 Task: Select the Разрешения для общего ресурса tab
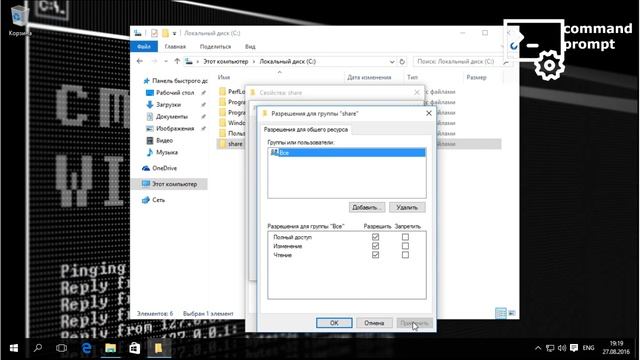306,129
